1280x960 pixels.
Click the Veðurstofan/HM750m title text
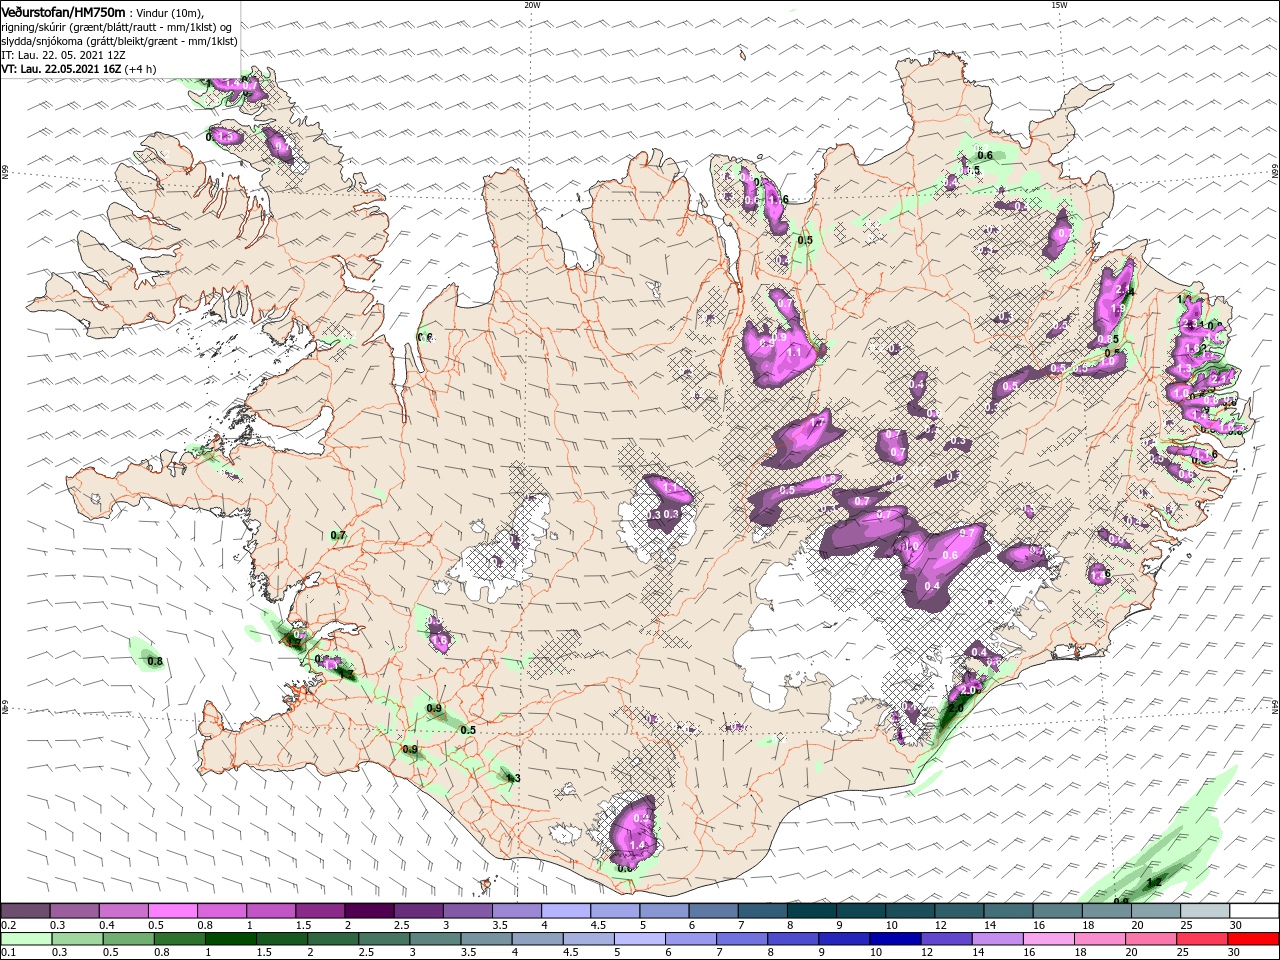pos(63,11)
